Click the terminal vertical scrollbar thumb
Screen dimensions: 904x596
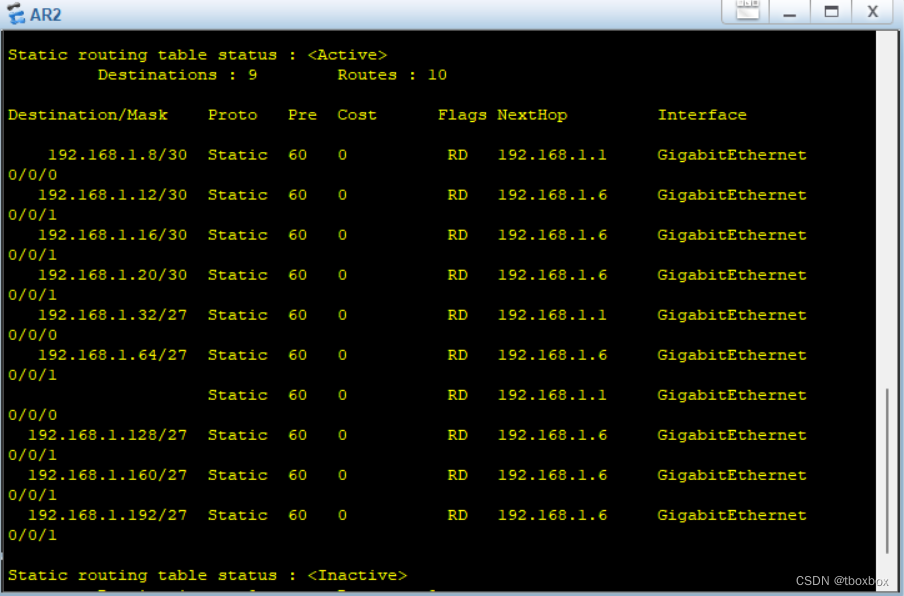pyautogui.click(x=887, y=471)
